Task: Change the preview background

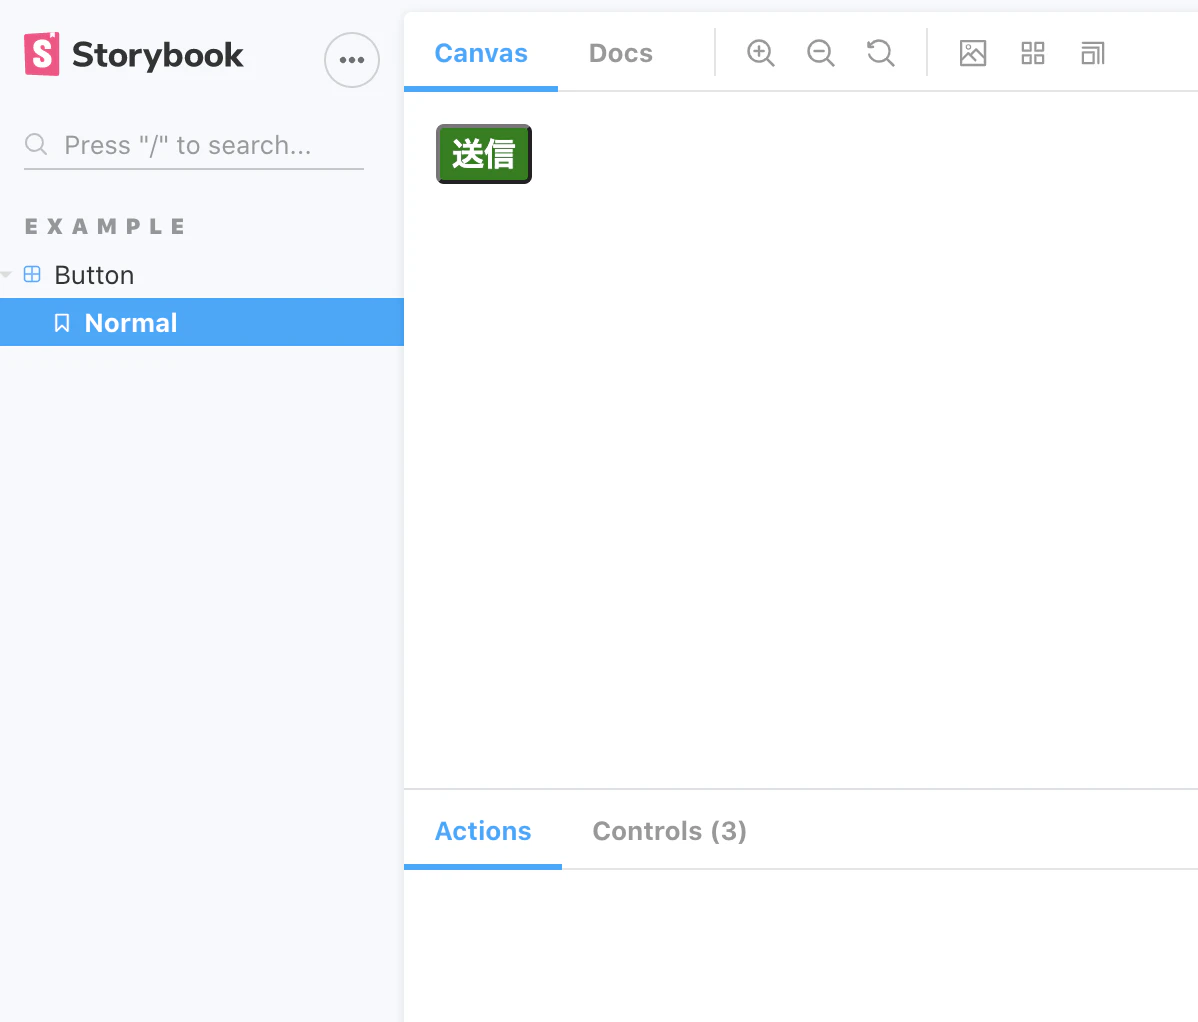Action: [973, 53]
